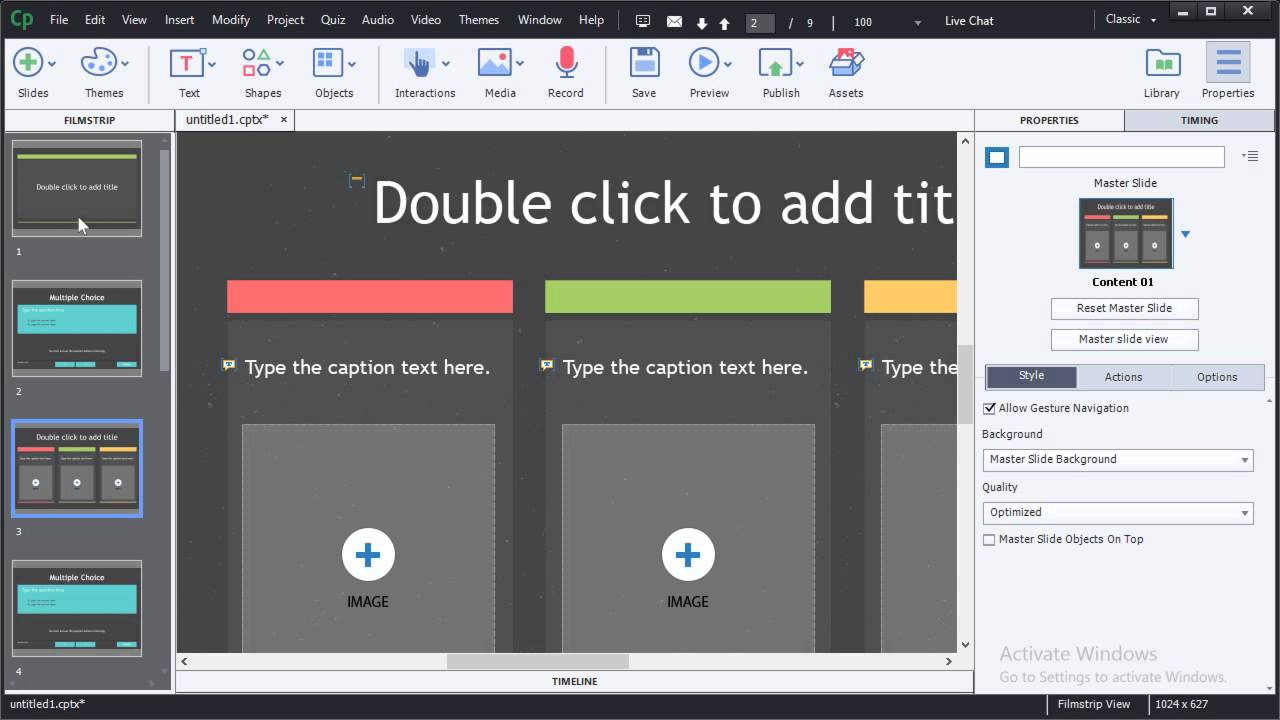Expand the master slide selector blue arrow

[1185, 234]
